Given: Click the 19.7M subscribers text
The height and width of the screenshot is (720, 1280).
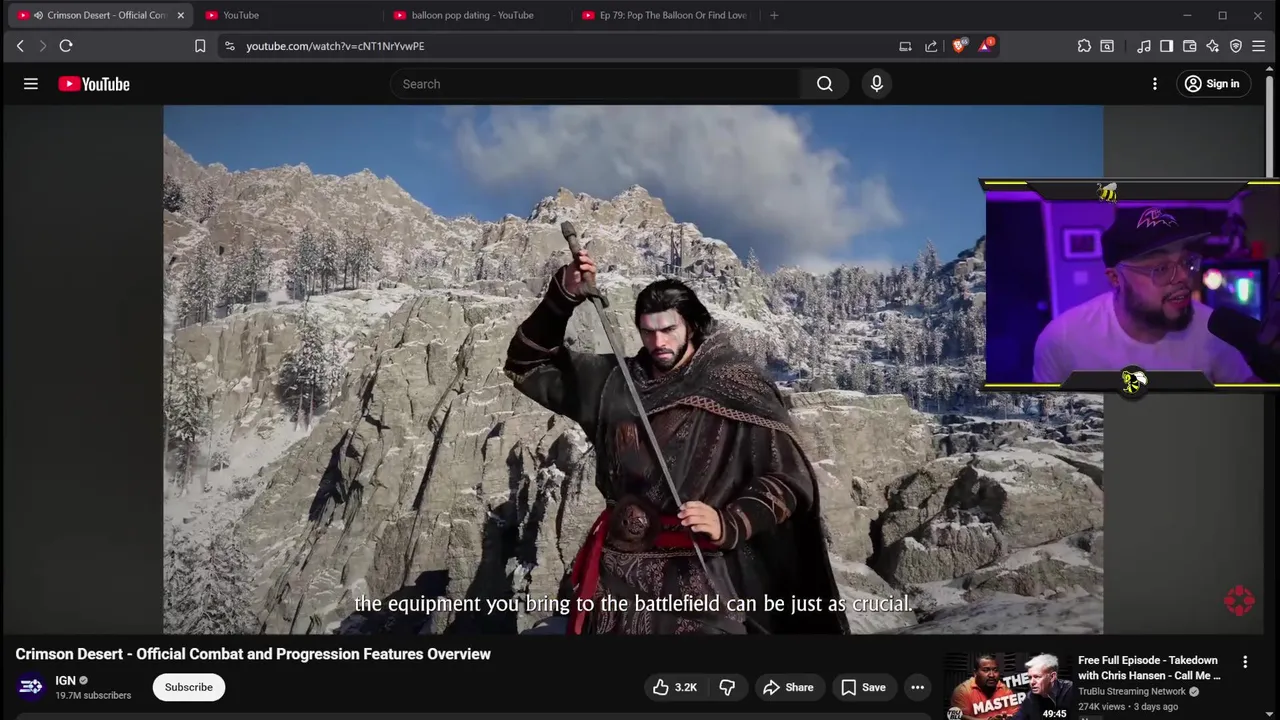Looking at the screenshot, I should pyautogui.click(x=93, y=695).
